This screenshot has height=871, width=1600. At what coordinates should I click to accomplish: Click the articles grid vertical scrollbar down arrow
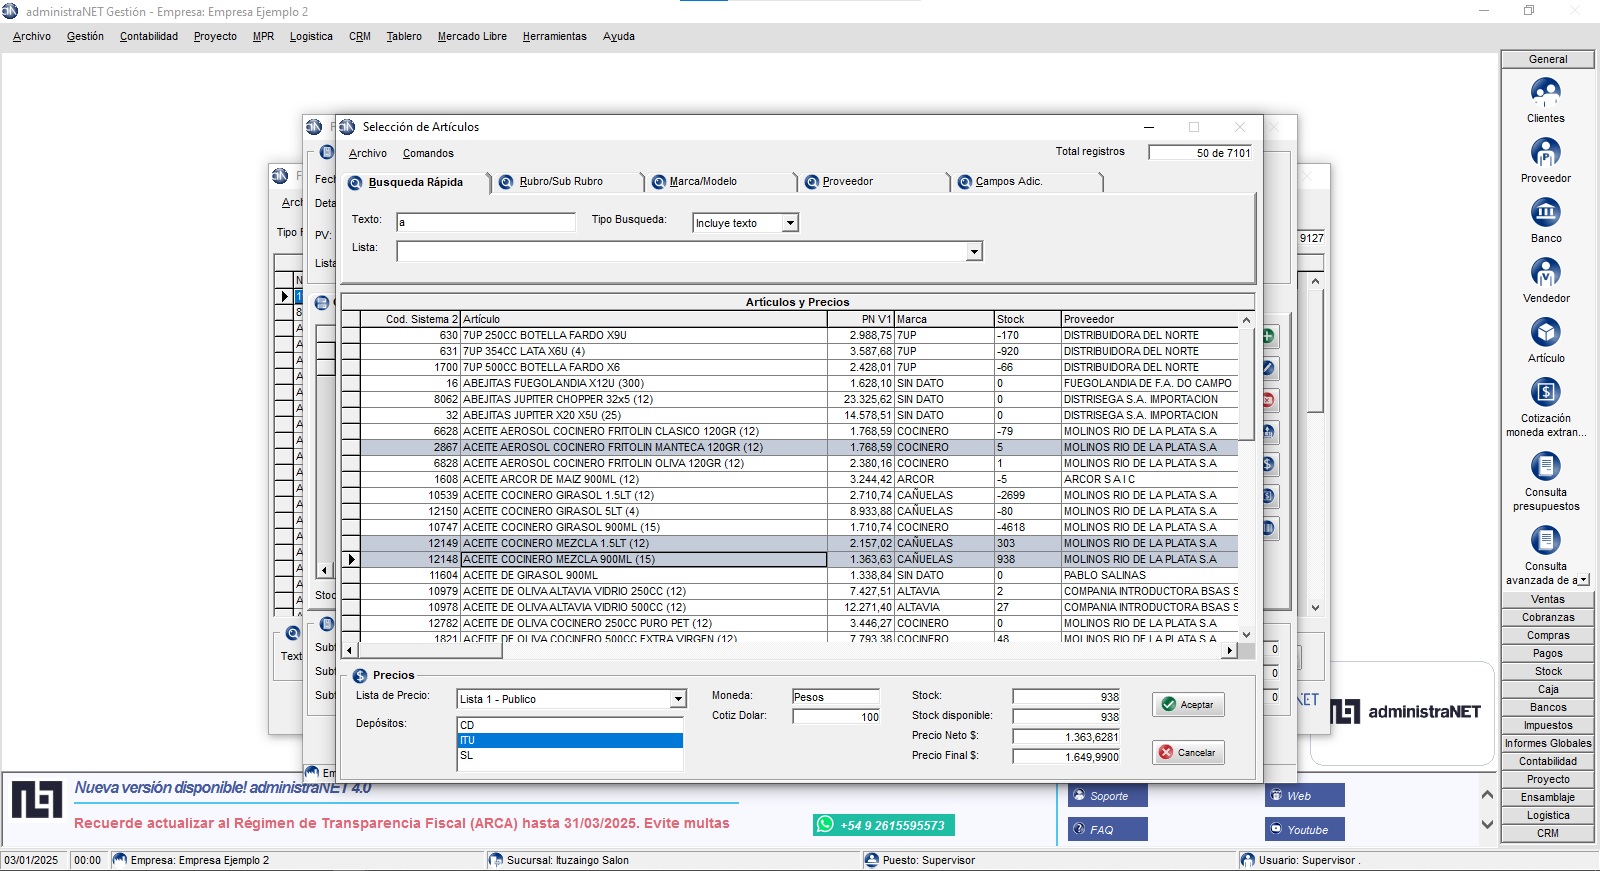pos(1246,634)
